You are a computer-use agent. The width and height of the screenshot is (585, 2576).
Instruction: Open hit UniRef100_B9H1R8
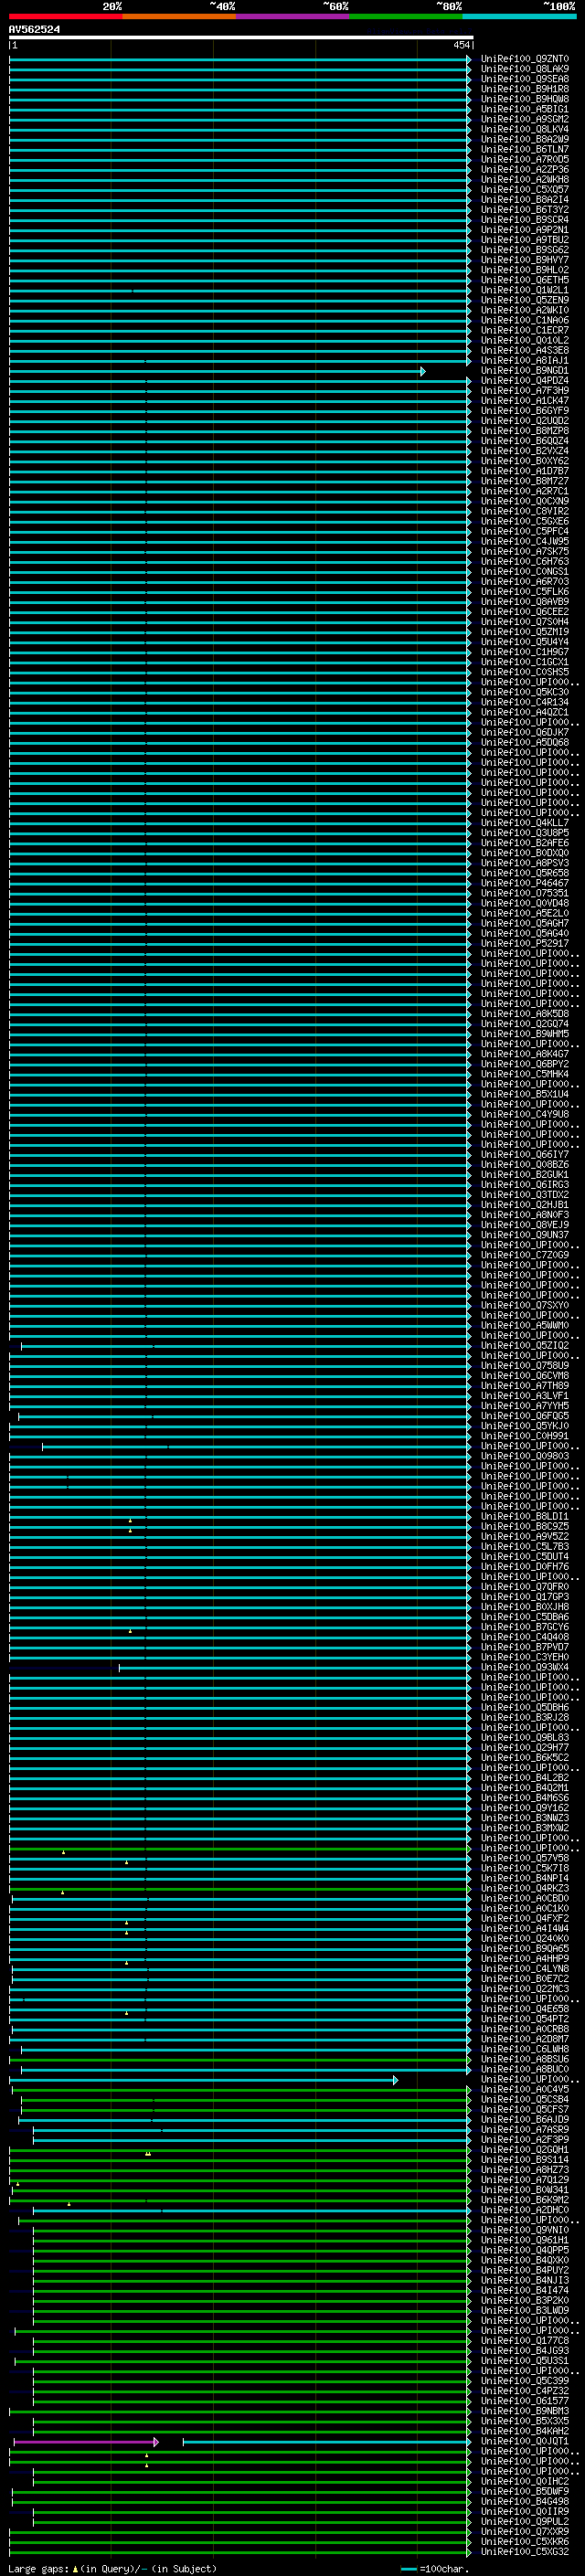[x=525, y=90]
